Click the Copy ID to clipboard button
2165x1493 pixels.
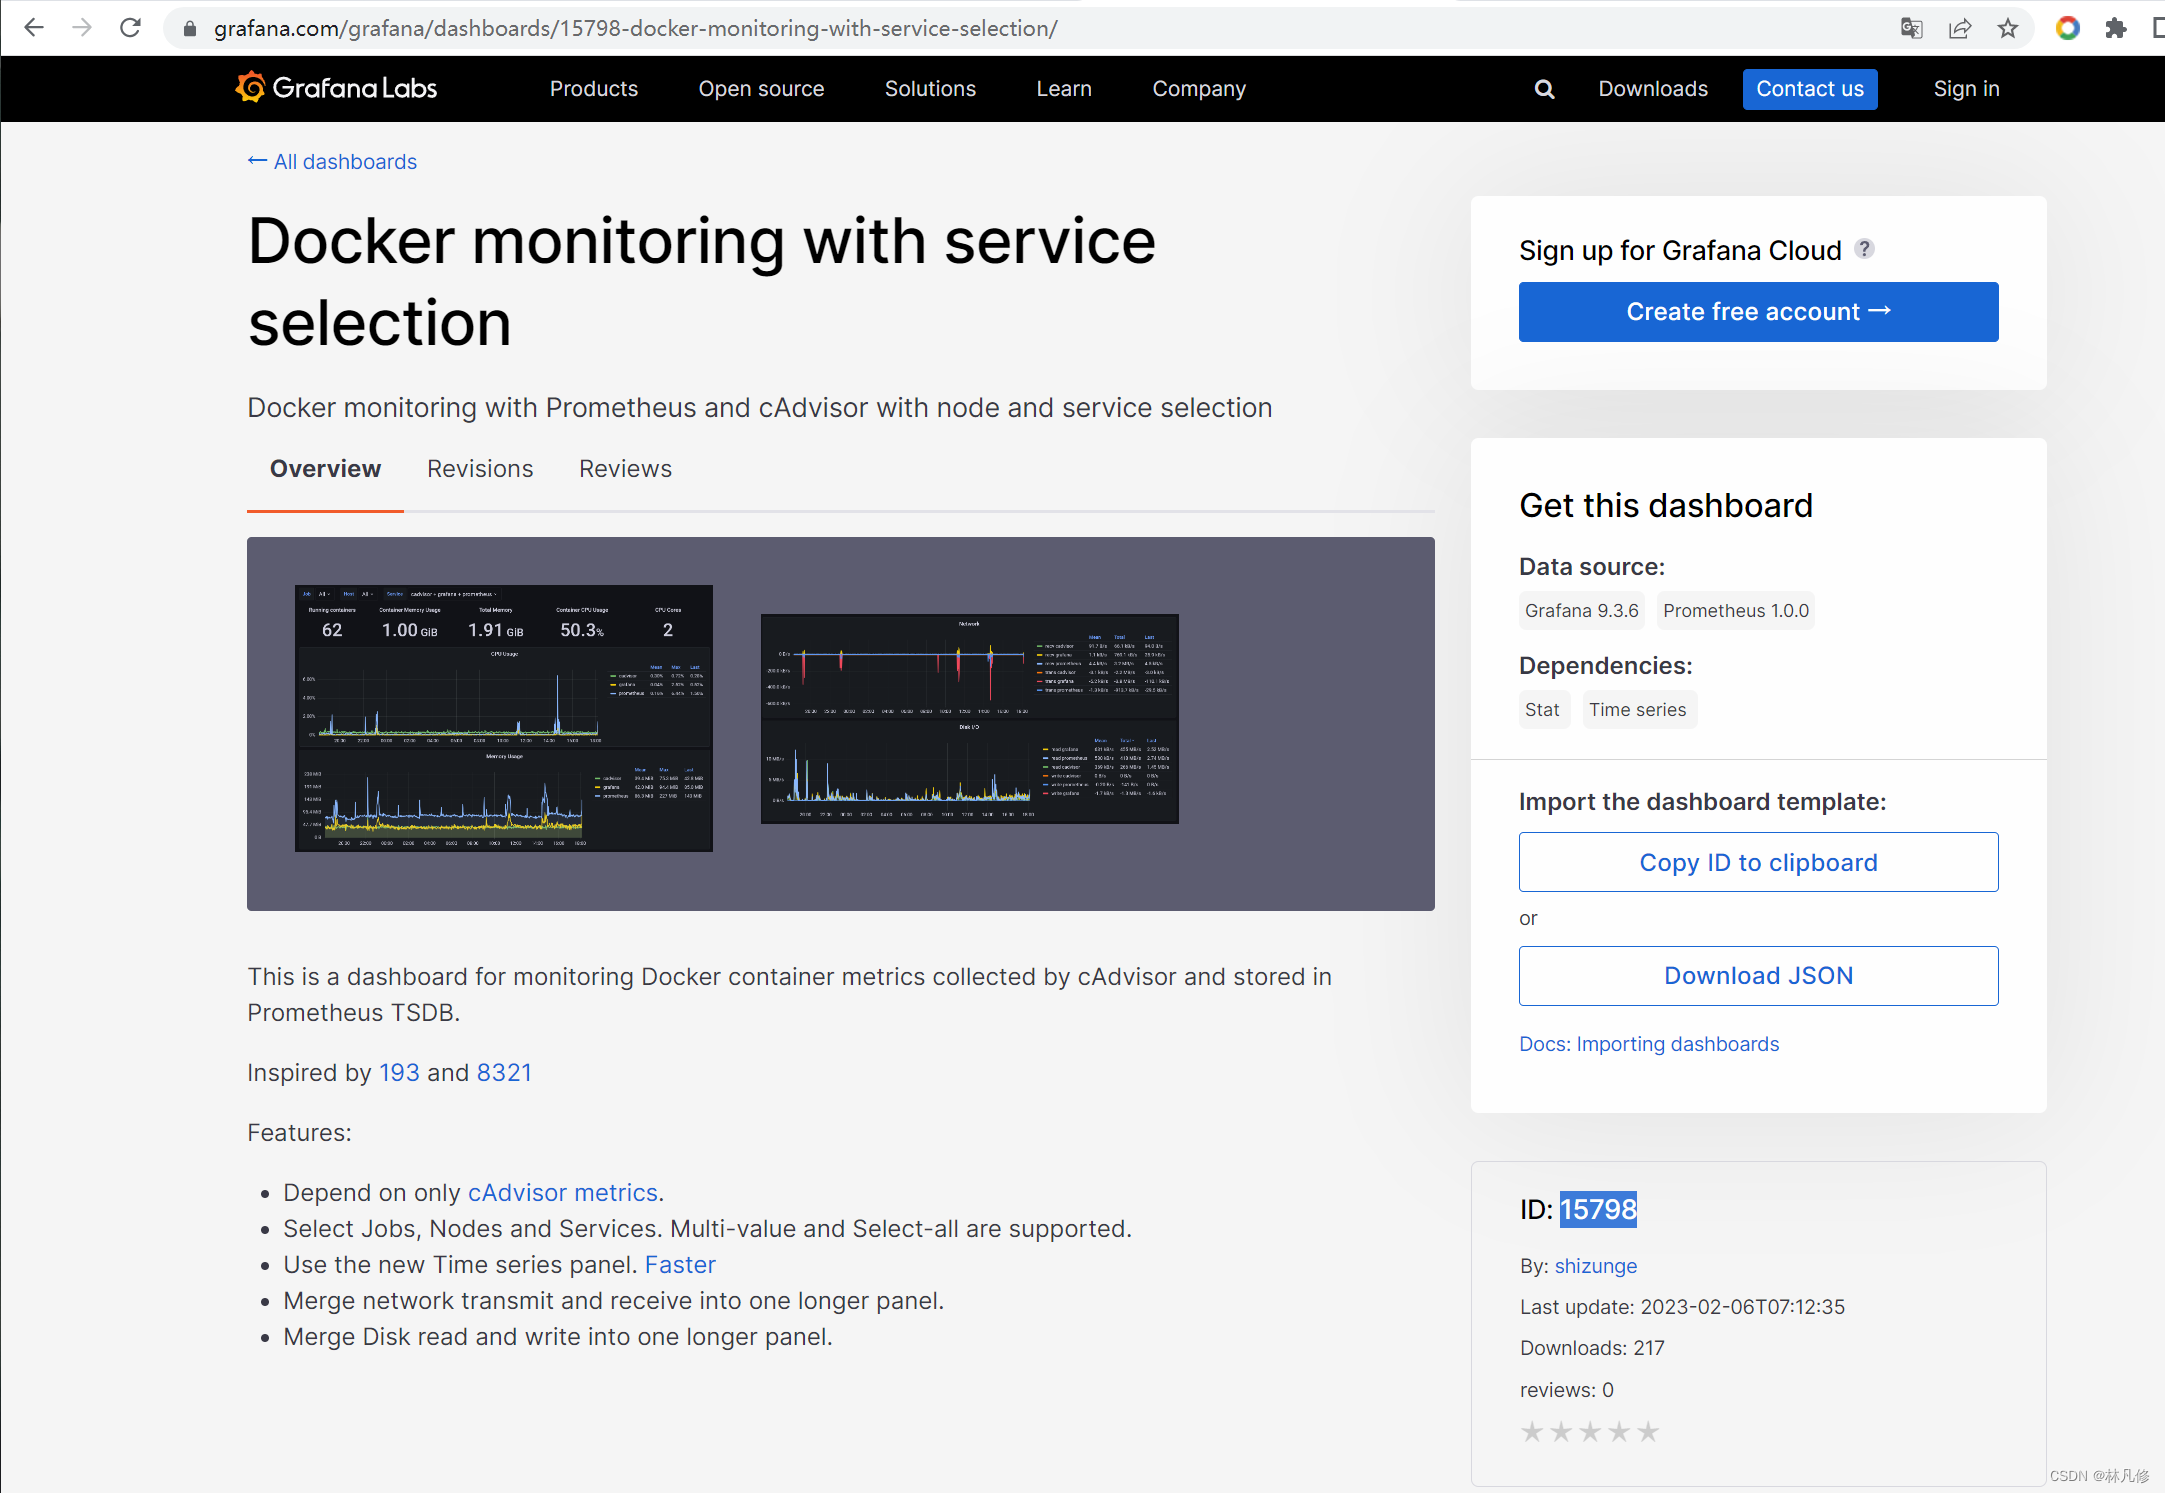click(1759, 862)
